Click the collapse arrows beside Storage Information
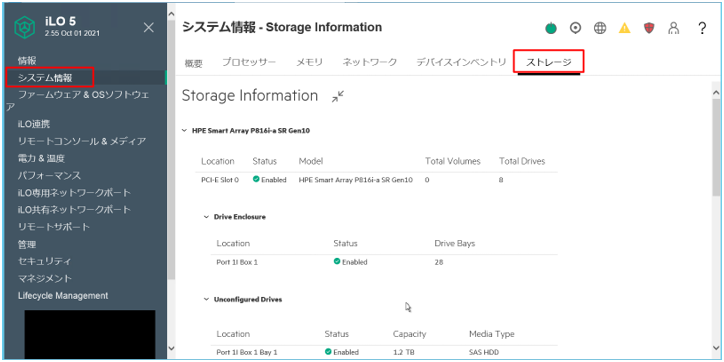Viewport: 724px width, 362px height. click(338, 97)
